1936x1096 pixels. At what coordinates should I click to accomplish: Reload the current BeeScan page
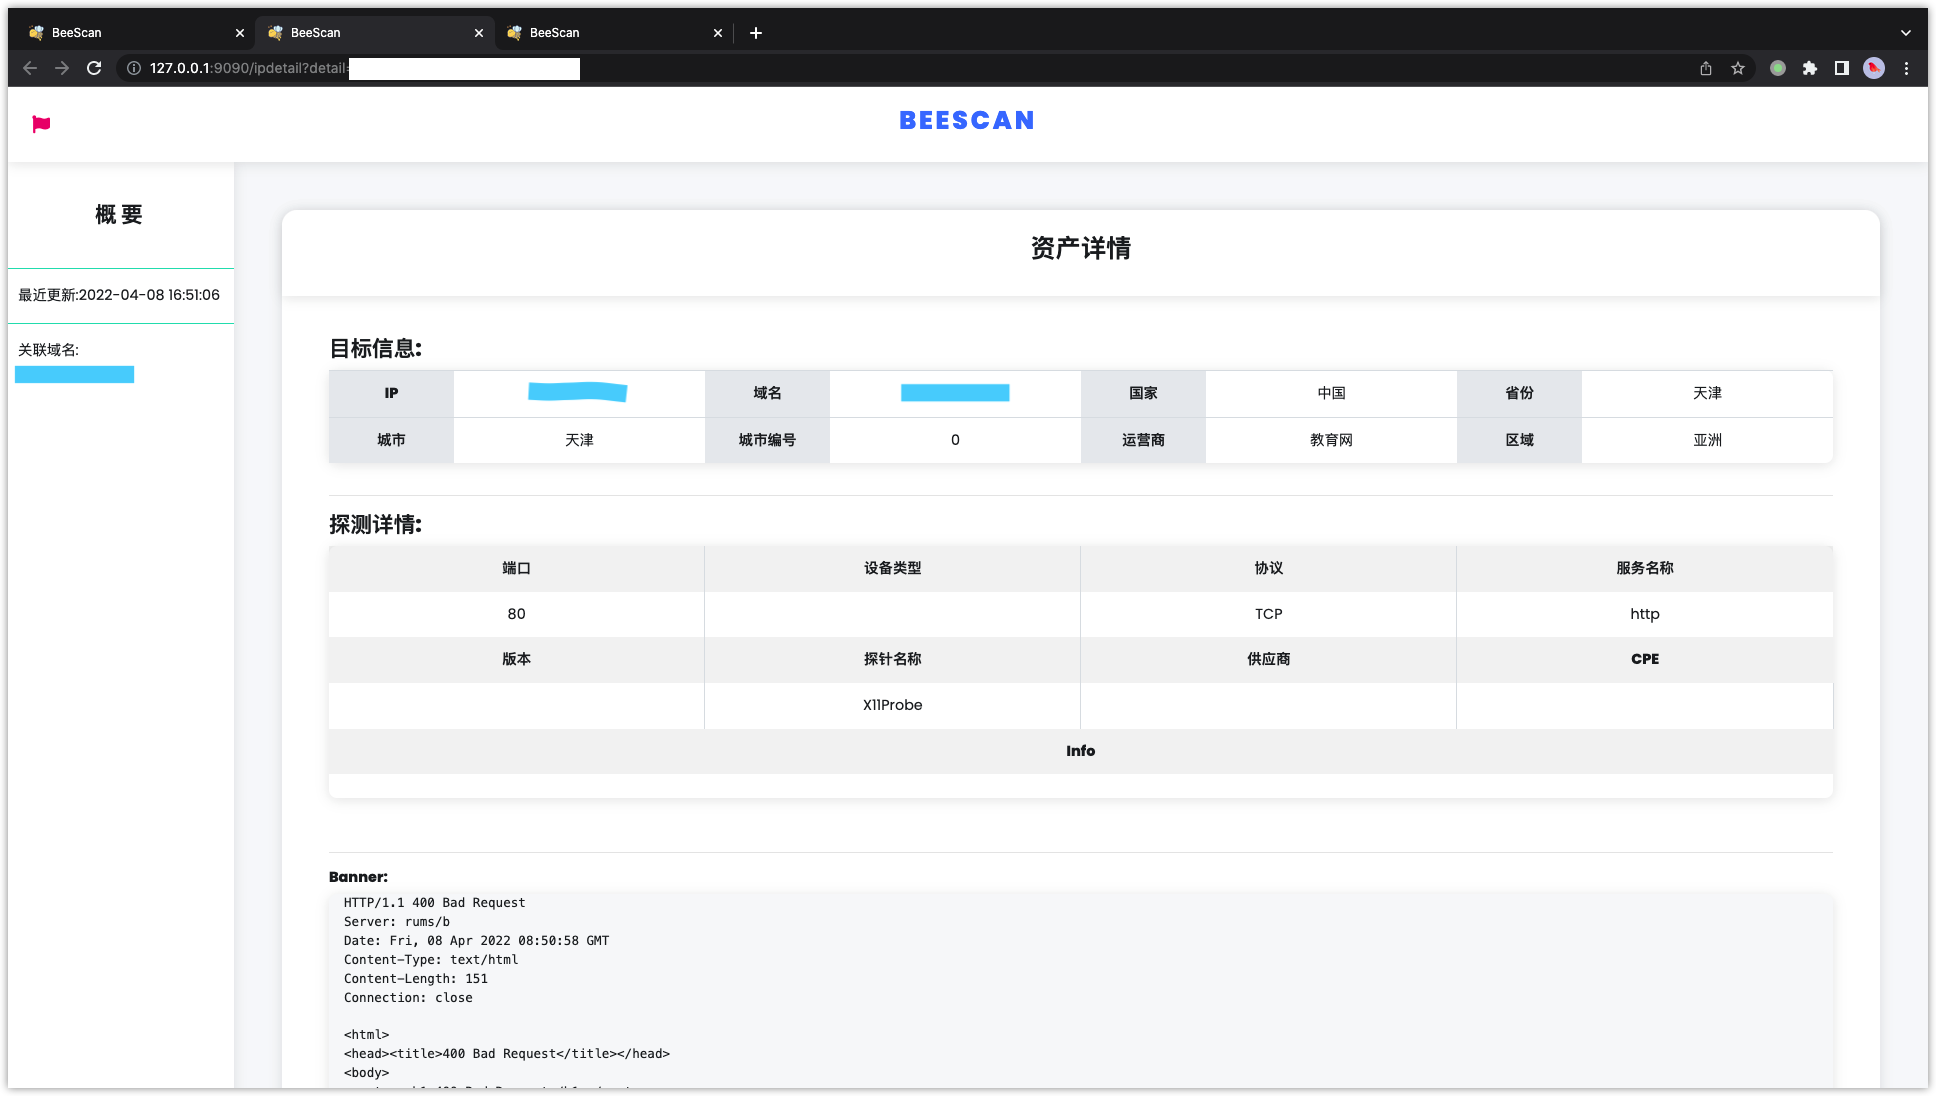pos(94,68)
